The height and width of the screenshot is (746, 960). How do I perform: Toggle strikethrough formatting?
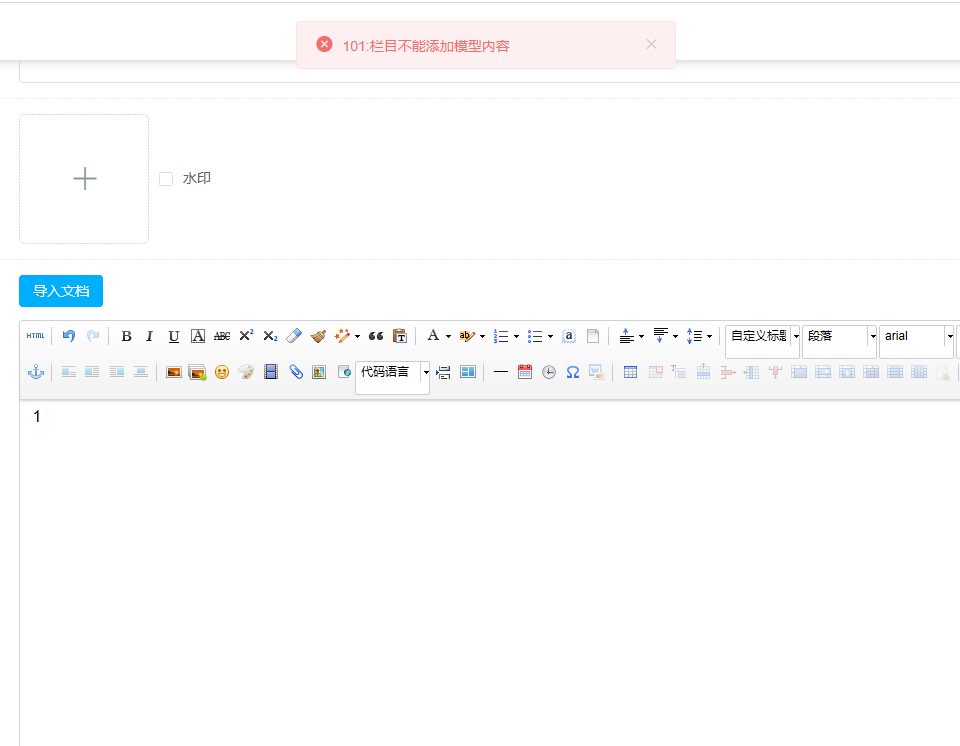pyautogui.click(x=222, y=336)
